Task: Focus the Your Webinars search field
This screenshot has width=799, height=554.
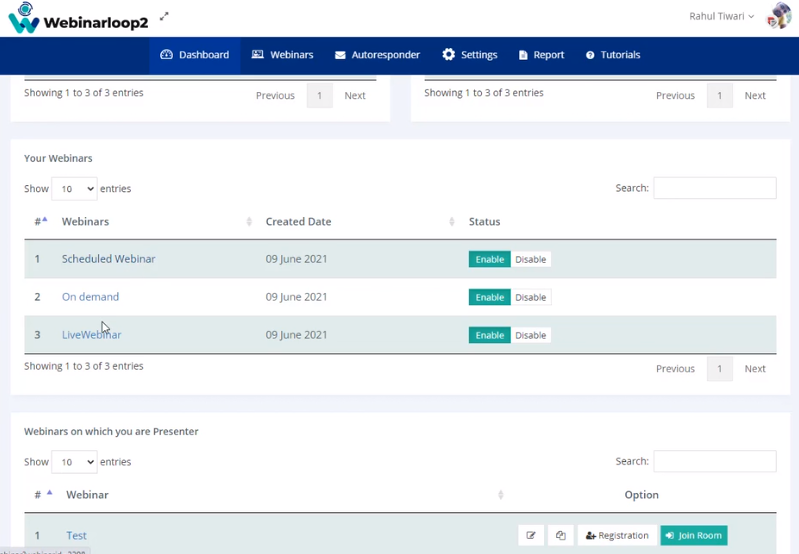Action: [x=715, y=188]
